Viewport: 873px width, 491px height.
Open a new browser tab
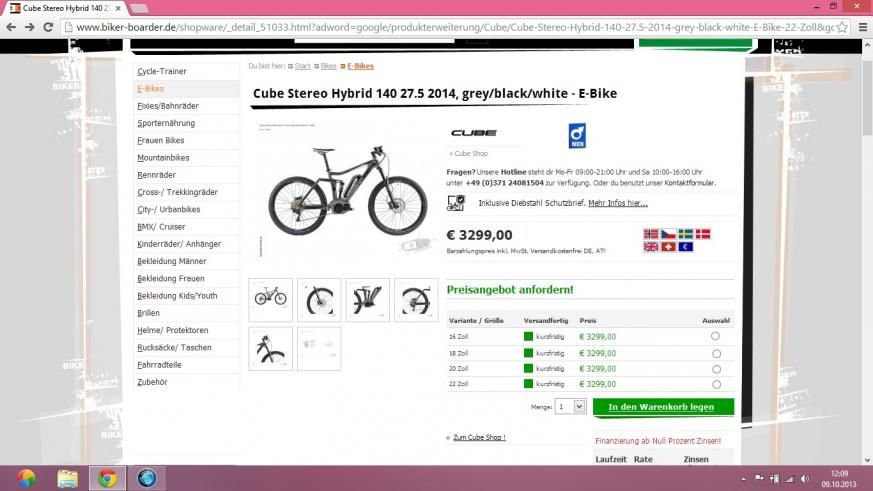point(139,8)
